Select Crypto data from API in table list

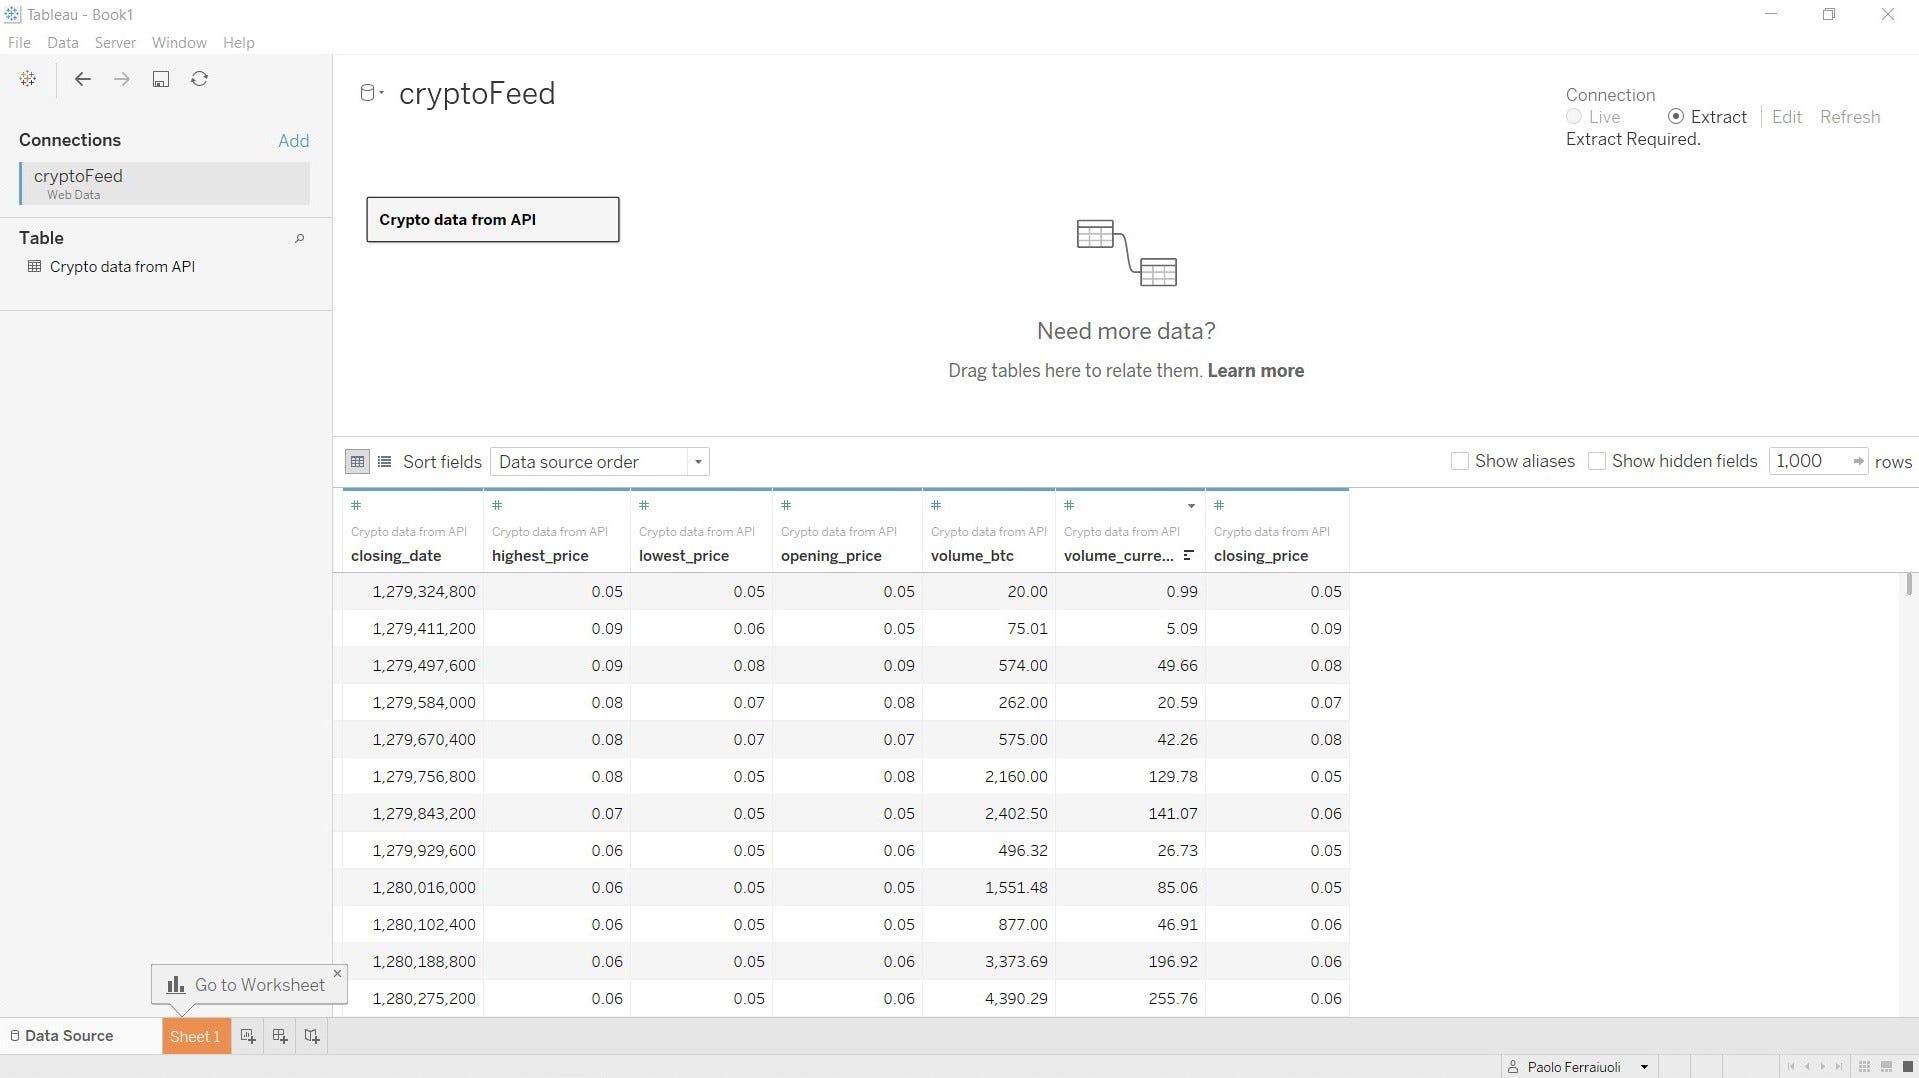coord(122,266)
